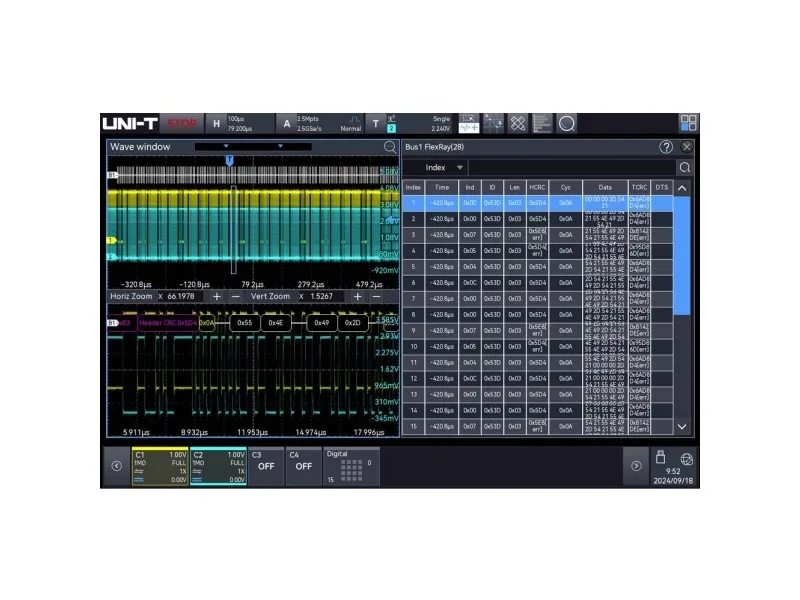Click the event table search magnifier button

[x=685, y=167]
